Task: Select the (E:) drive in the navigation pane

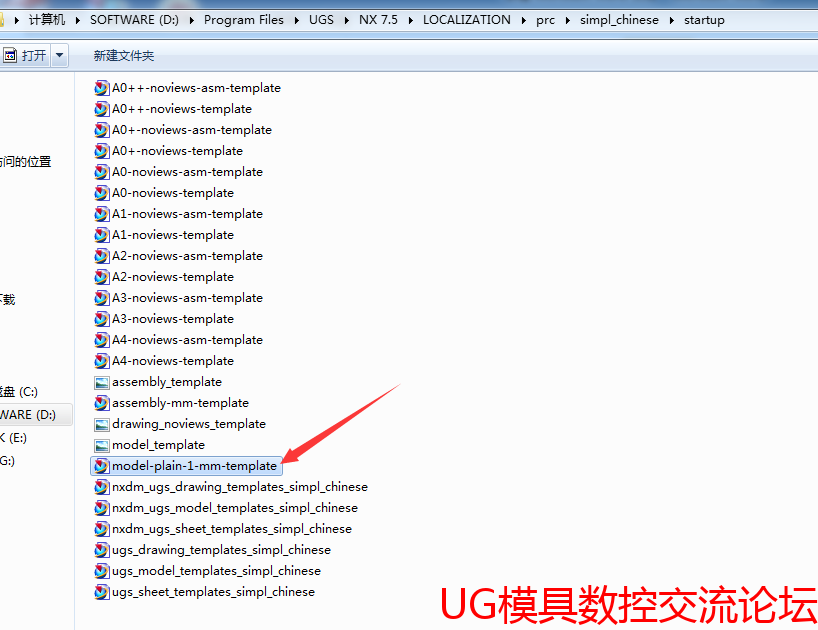Action: pyautogui.click(x=14, y=438)
